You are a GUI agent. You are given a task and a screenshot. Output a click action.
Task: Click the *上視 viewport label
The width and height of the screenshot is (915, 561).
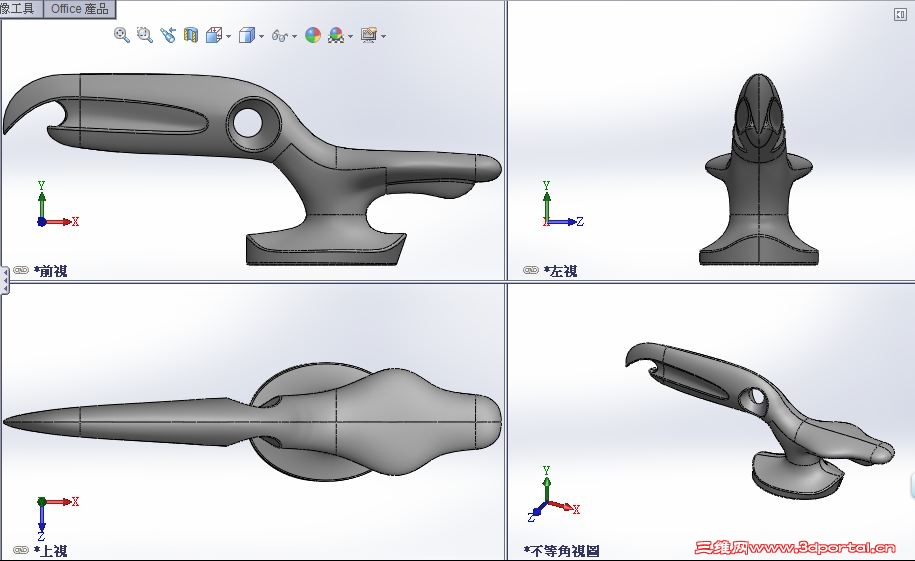tap(50, 550)
